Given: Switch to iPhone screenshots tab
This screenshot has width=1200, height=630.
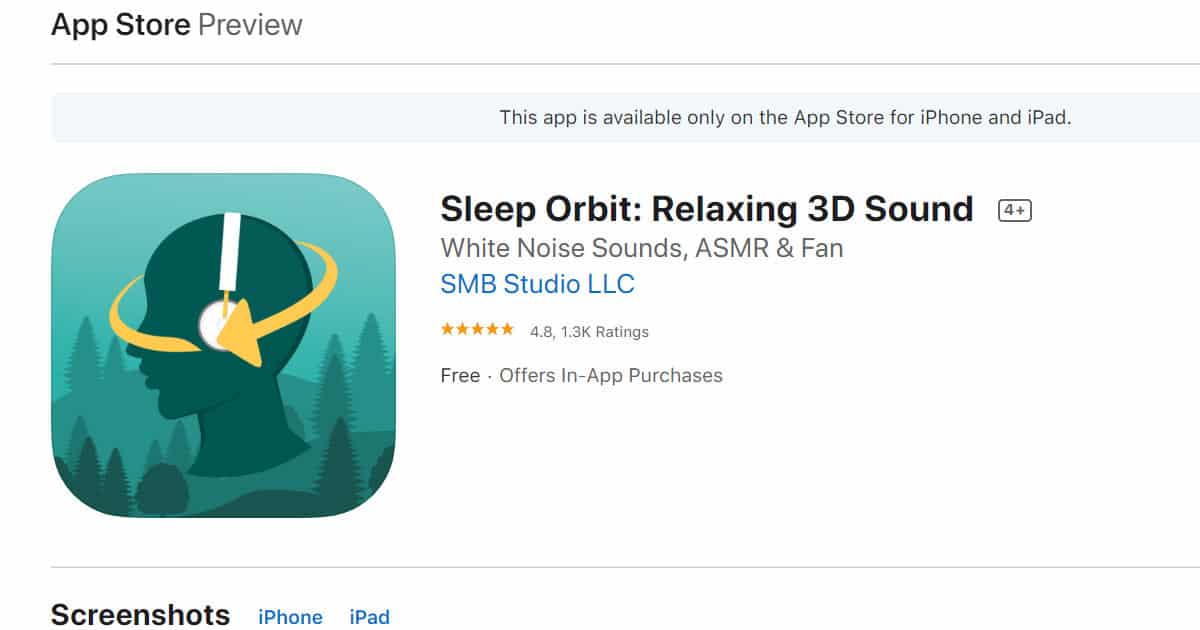Looking at the screenshot, I should coord(290,616).
